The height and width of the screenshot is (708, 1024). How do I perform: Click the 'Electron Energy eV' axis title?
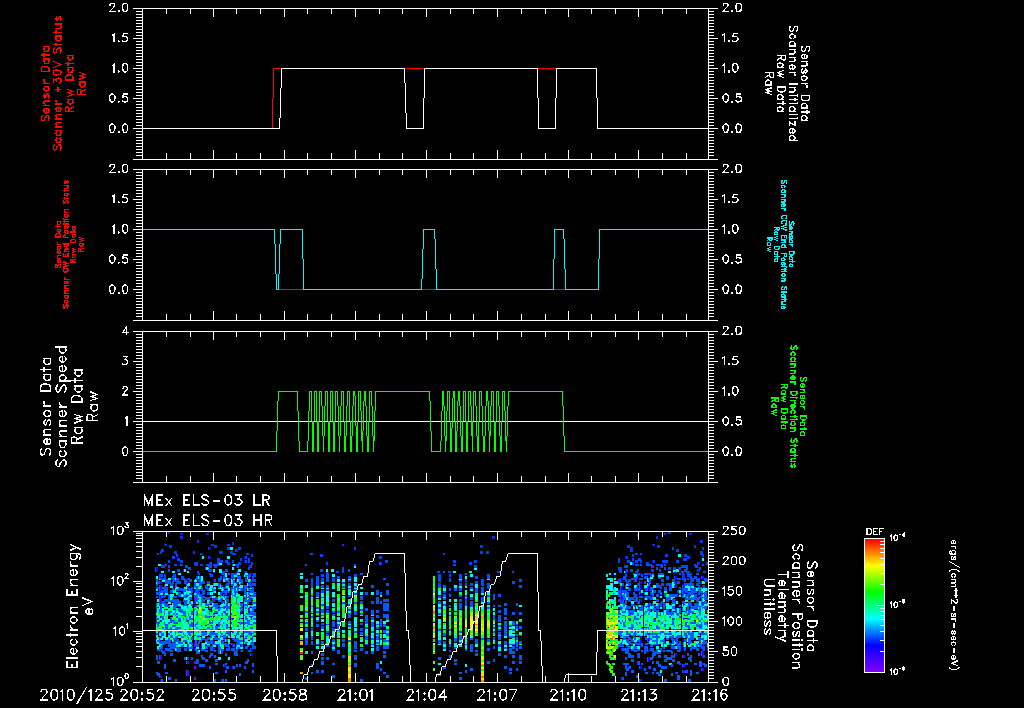pyautogui.click(x=80, y=605)
